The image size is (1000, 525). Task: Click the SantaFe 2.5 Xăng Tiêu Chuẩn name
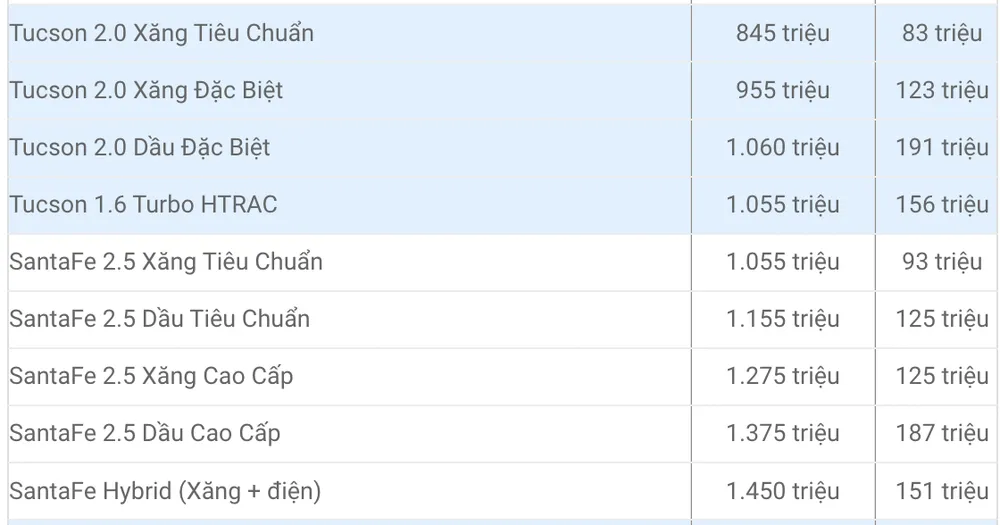coord(166,262)
